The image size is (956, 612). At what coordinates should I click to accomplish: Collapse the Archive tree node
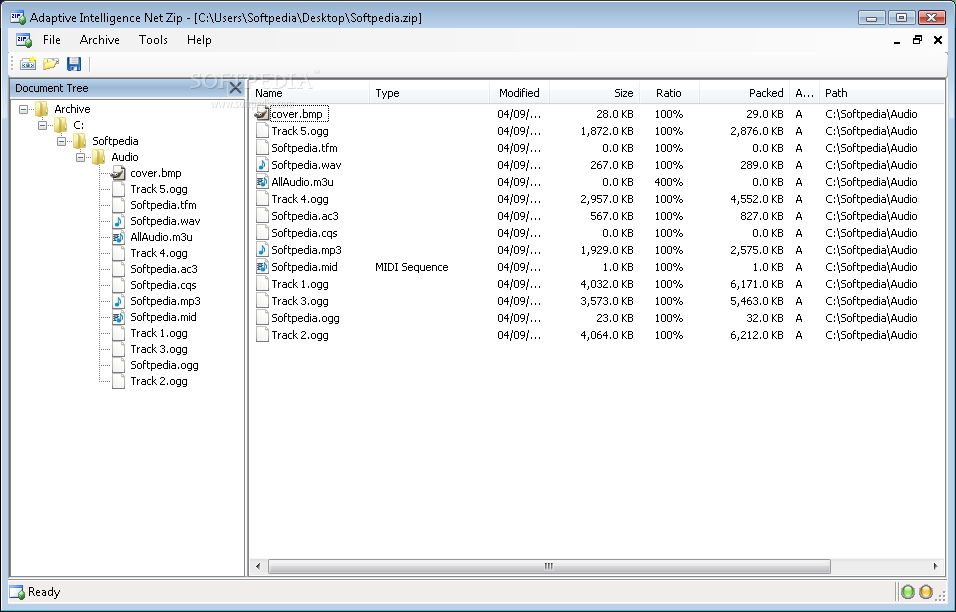[x=23, y=109]
